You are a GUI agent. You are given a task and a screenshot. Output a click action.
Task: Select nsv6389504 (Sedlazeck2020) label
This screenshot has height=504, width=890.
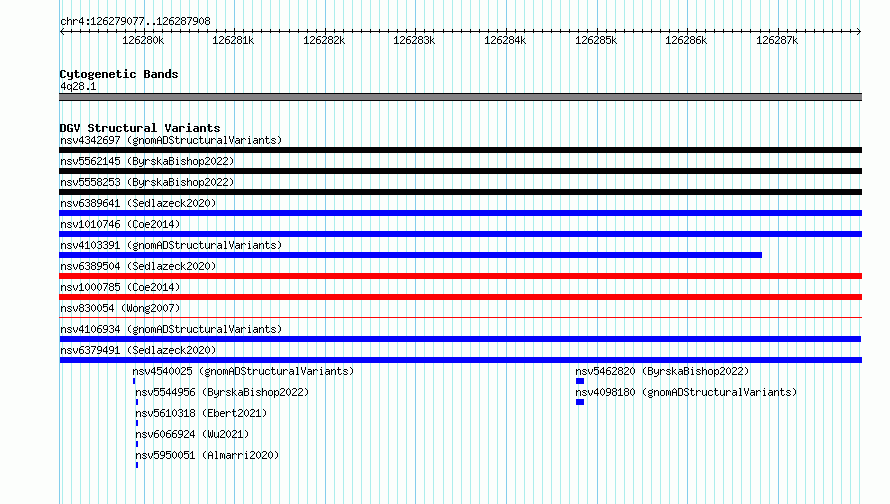tap(138, 266)
